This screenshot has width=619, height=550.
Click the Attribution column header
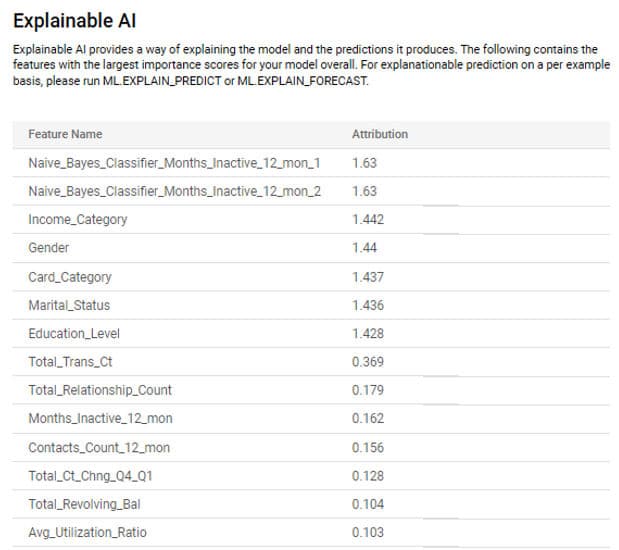point(380,134)
